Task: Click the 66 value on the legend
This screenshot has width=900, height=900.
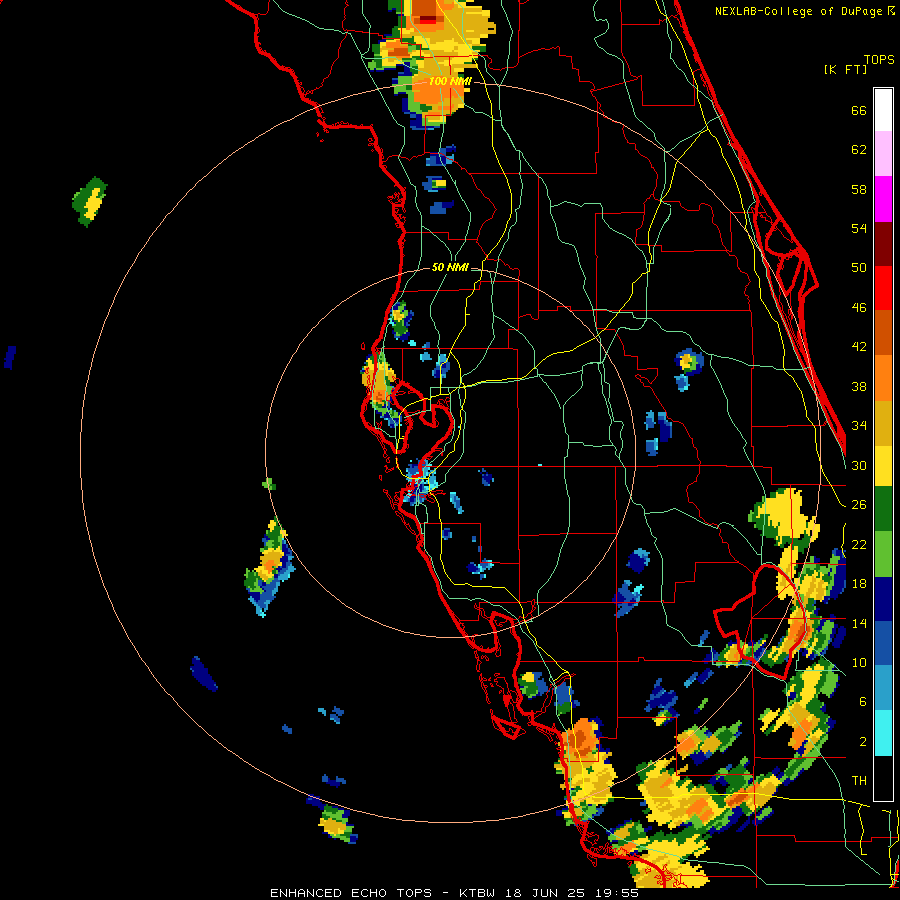Action: click(x=859, y=111)
